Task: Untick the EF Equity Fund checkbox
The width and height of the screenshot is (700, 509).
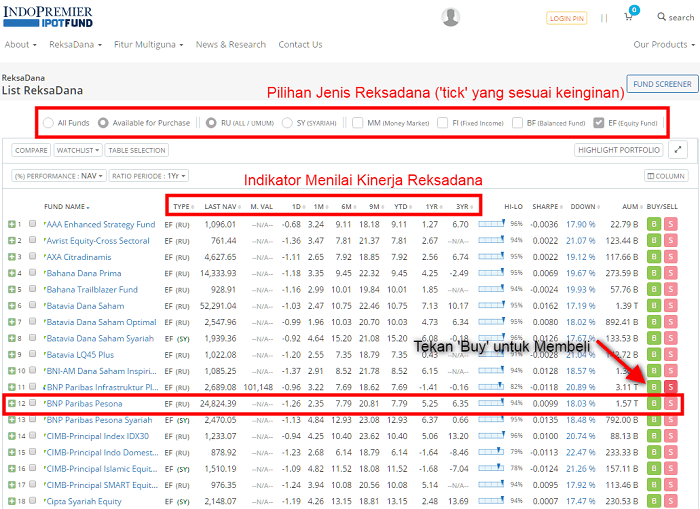Action: (599, 123)
